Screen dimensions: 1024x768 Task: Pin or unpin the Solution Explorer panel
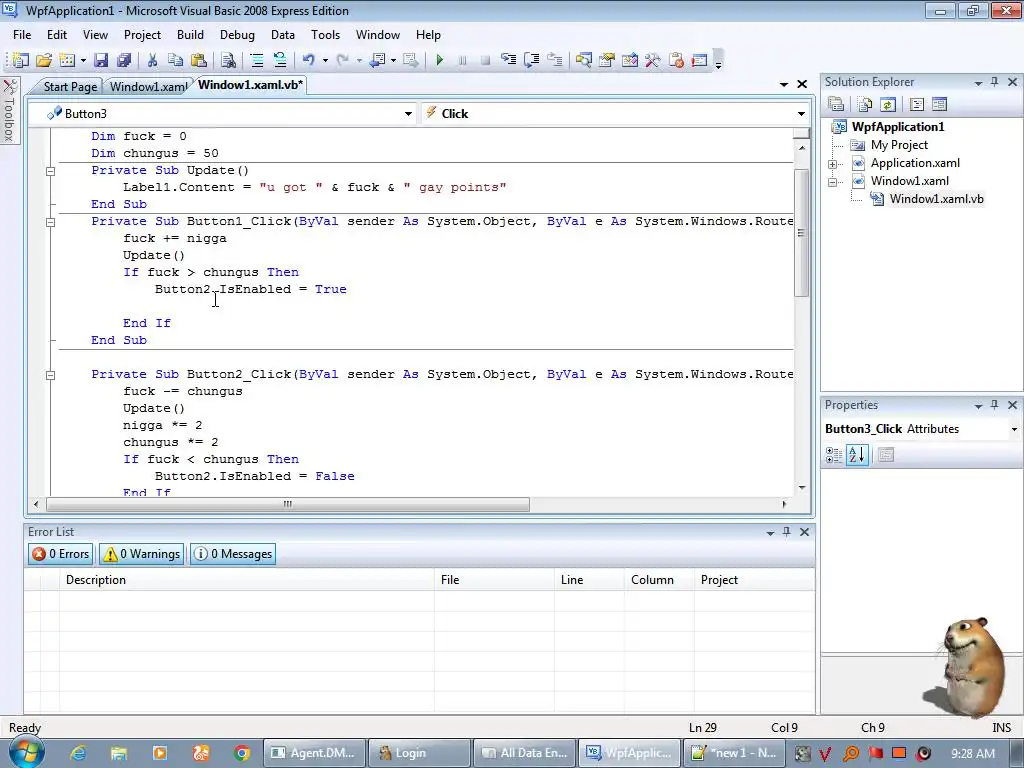(x=995, y=82)
